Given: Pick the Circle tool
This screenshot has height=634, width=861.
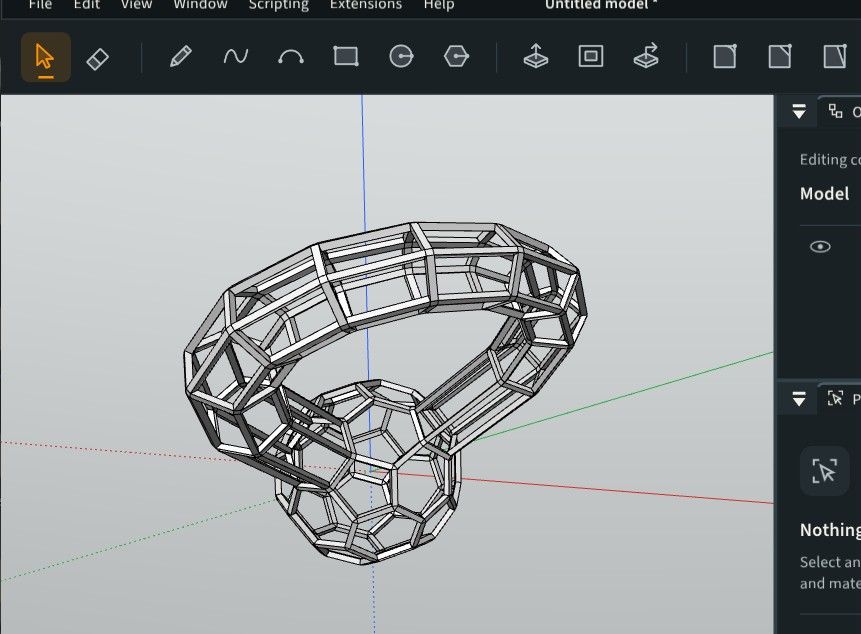Looking at the screenshot, I should 401,57.
